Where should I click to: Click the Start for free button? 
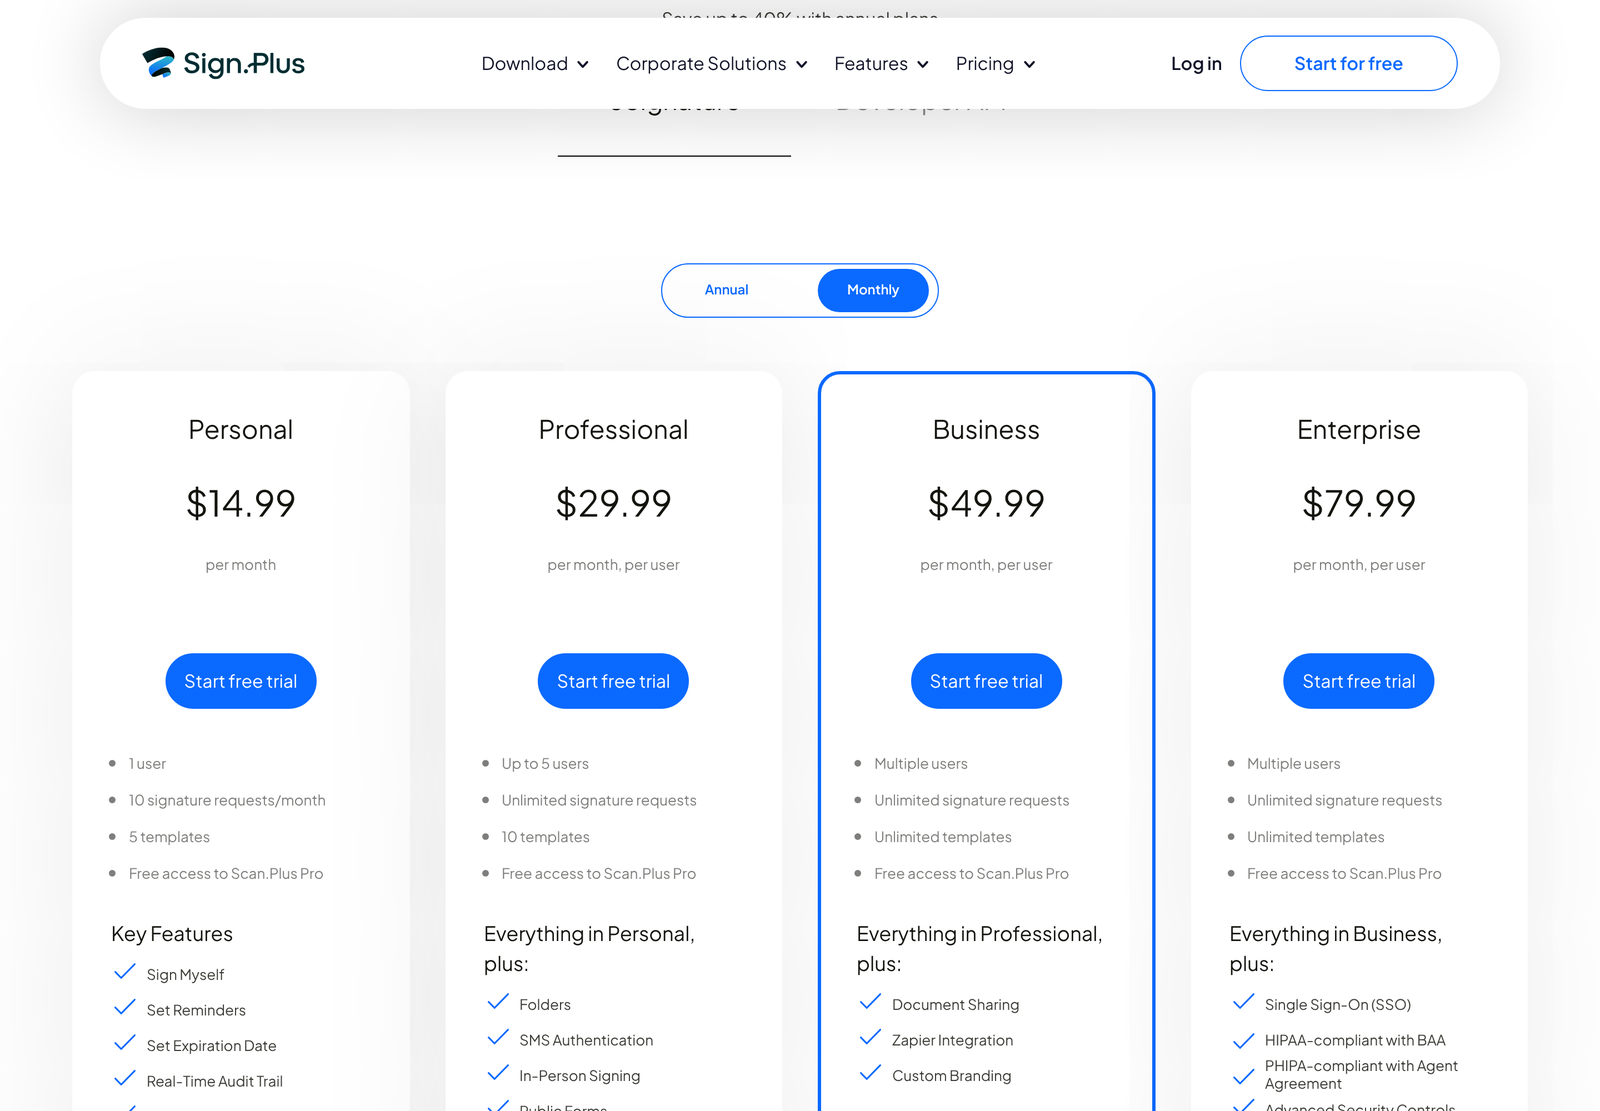pyautogui.click(x=1348, y=63)
